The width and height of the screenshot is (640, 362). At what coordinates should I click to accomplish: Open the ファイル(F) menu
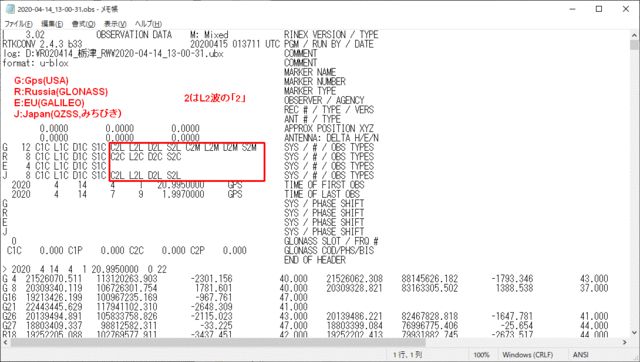(18, 24)
